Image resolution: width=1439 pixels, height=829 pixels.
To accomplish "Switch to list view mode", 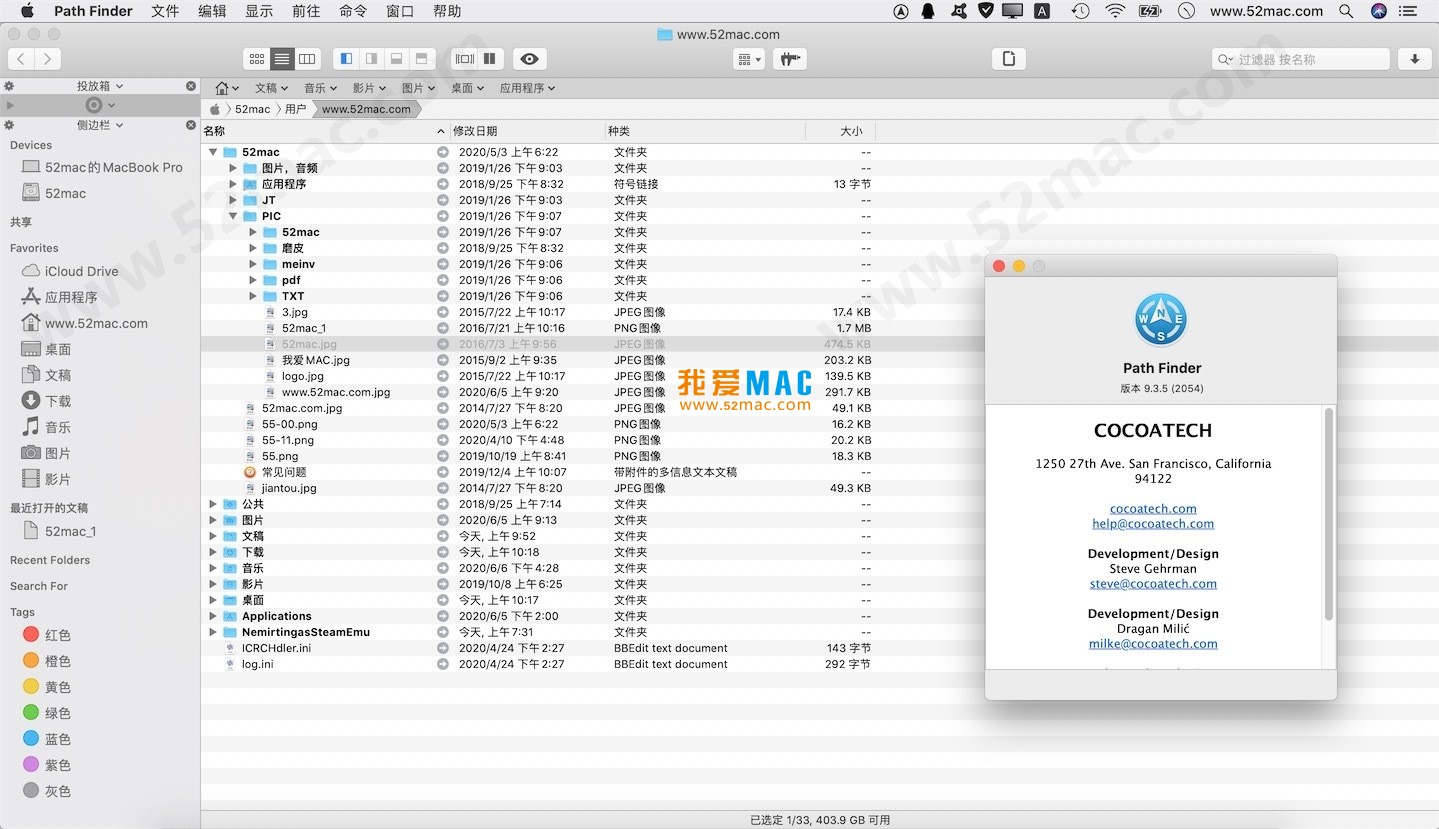I will click(x=282, y=59).
